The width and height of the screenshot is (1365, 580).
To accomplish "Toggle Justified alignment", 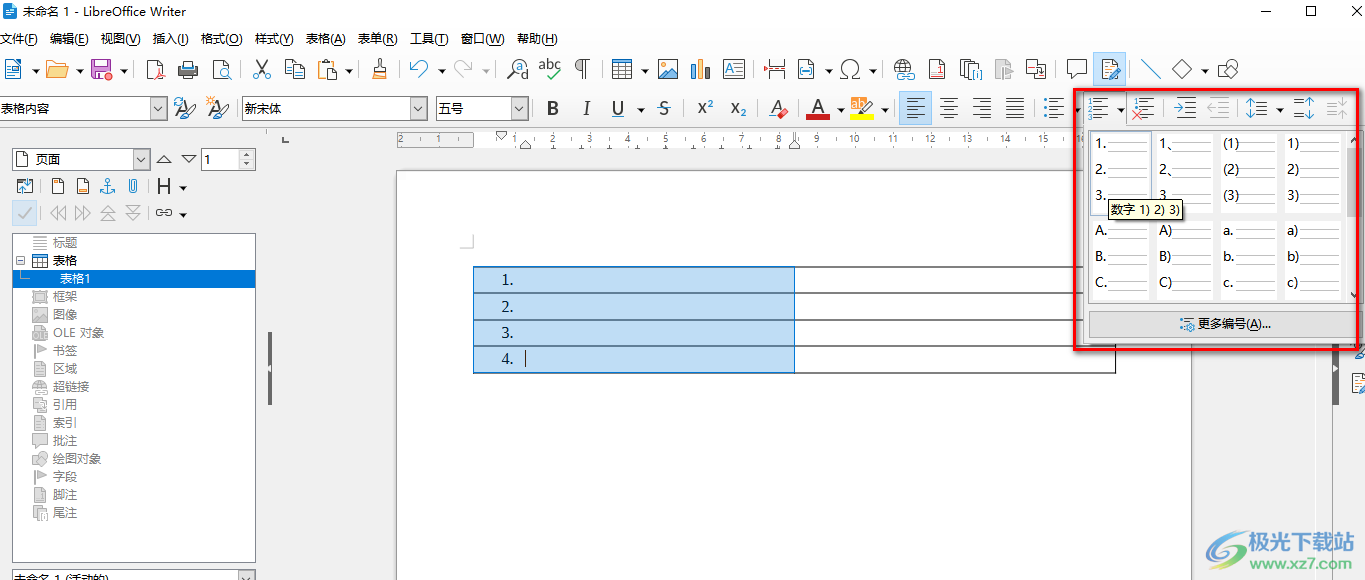I will (x=1015, y=108).
